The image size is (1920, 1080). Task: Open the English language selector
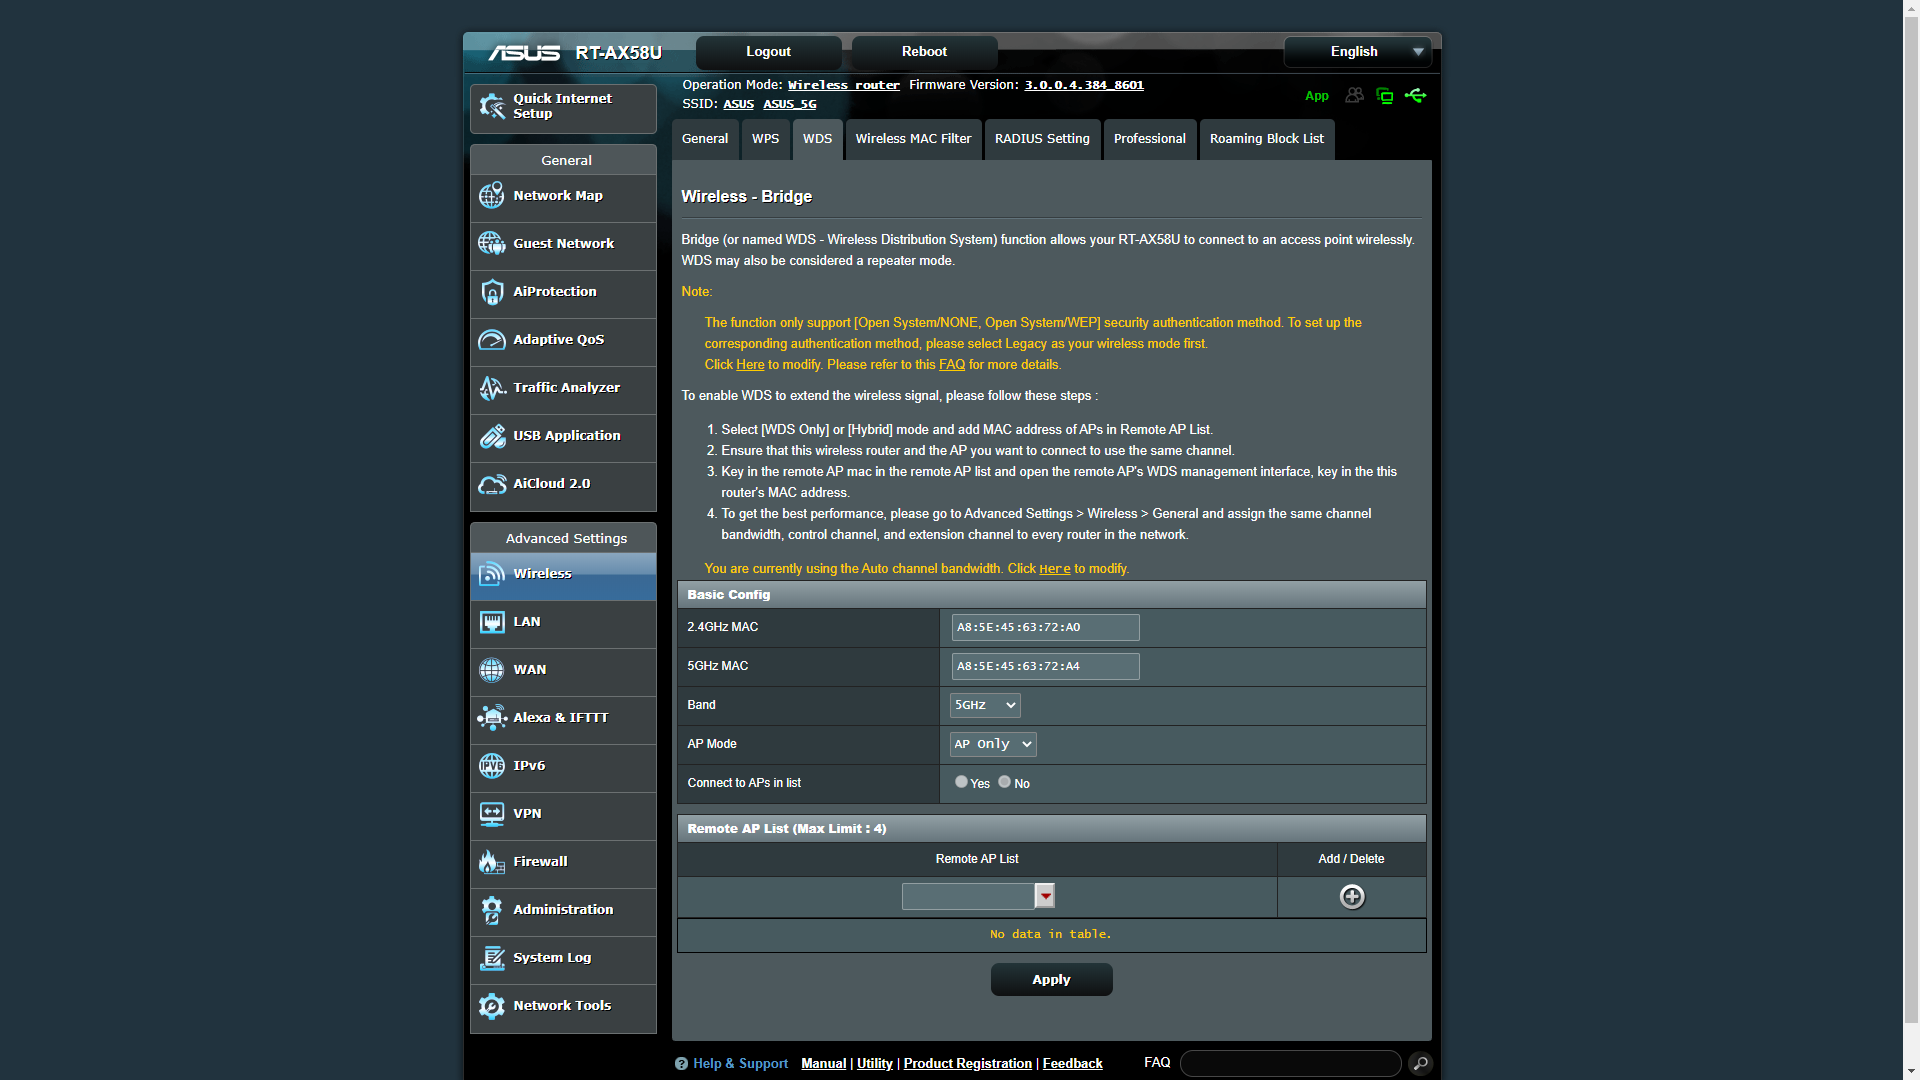pos(1357,52)
